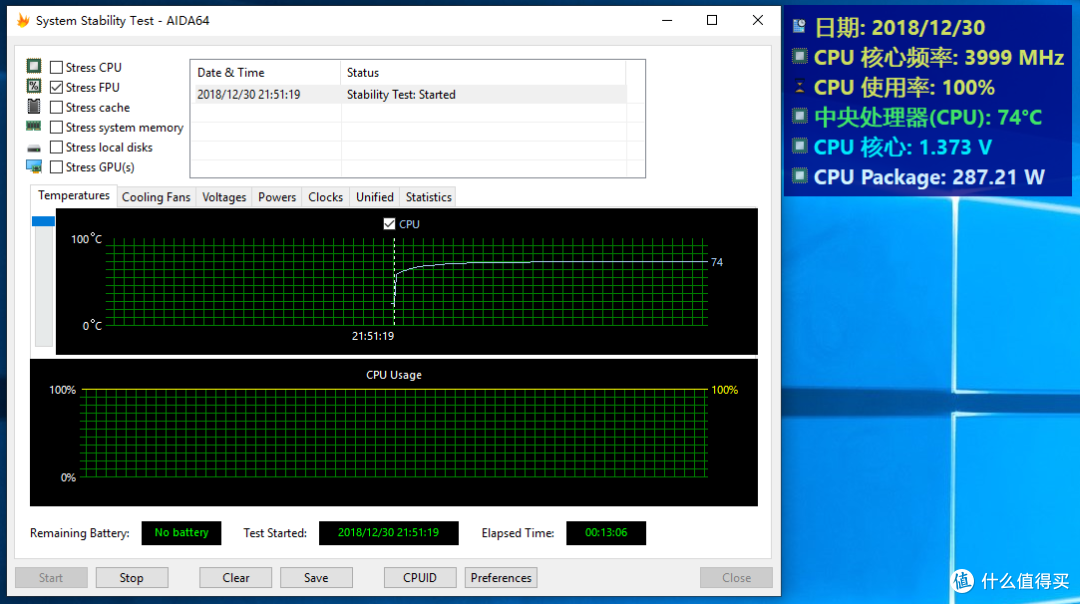Open the Voltages tab
Screen dimensions: 1080x604
(224, 197)
